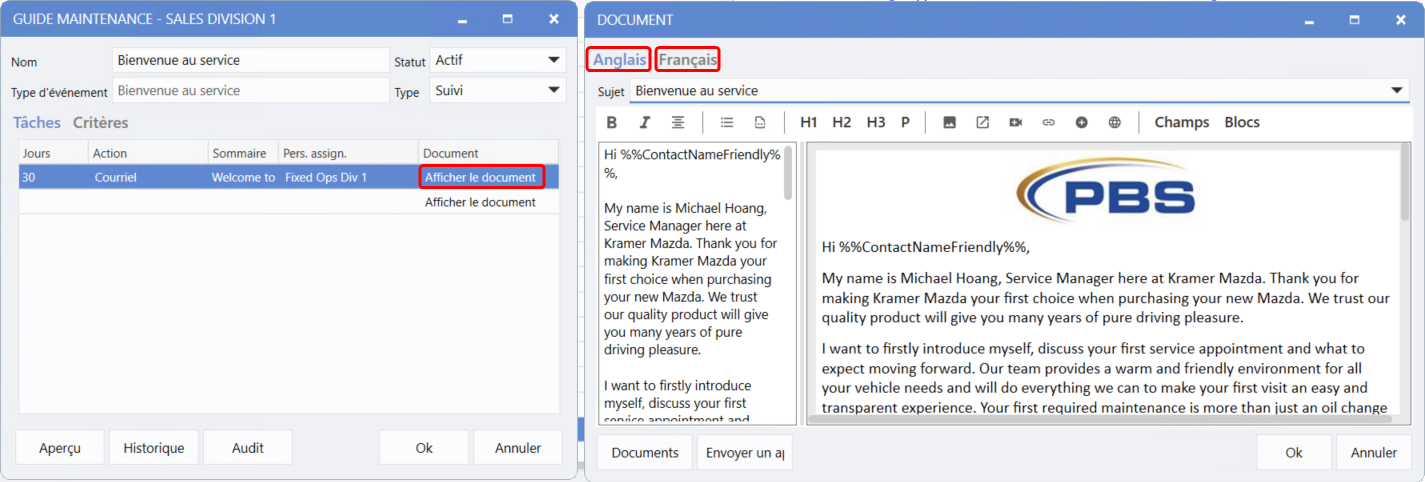Click the plus circle icon
This screenshot has width=1425, height=482.
pyautogui.click(x=1082, y=122)
